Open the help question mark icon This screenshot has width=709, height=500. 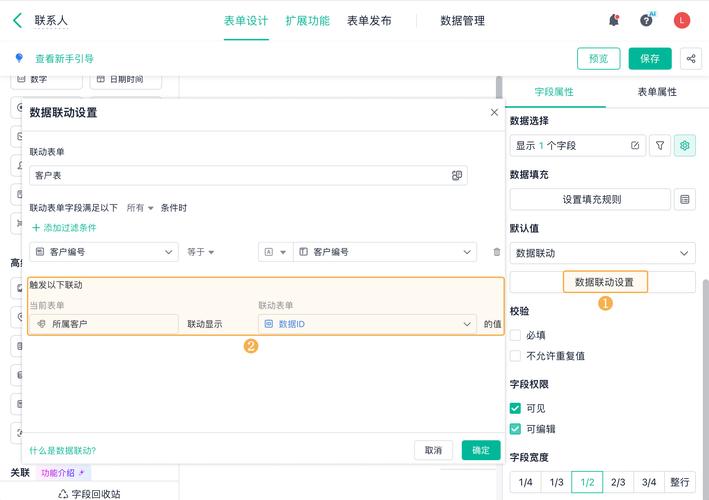point(647,20)
